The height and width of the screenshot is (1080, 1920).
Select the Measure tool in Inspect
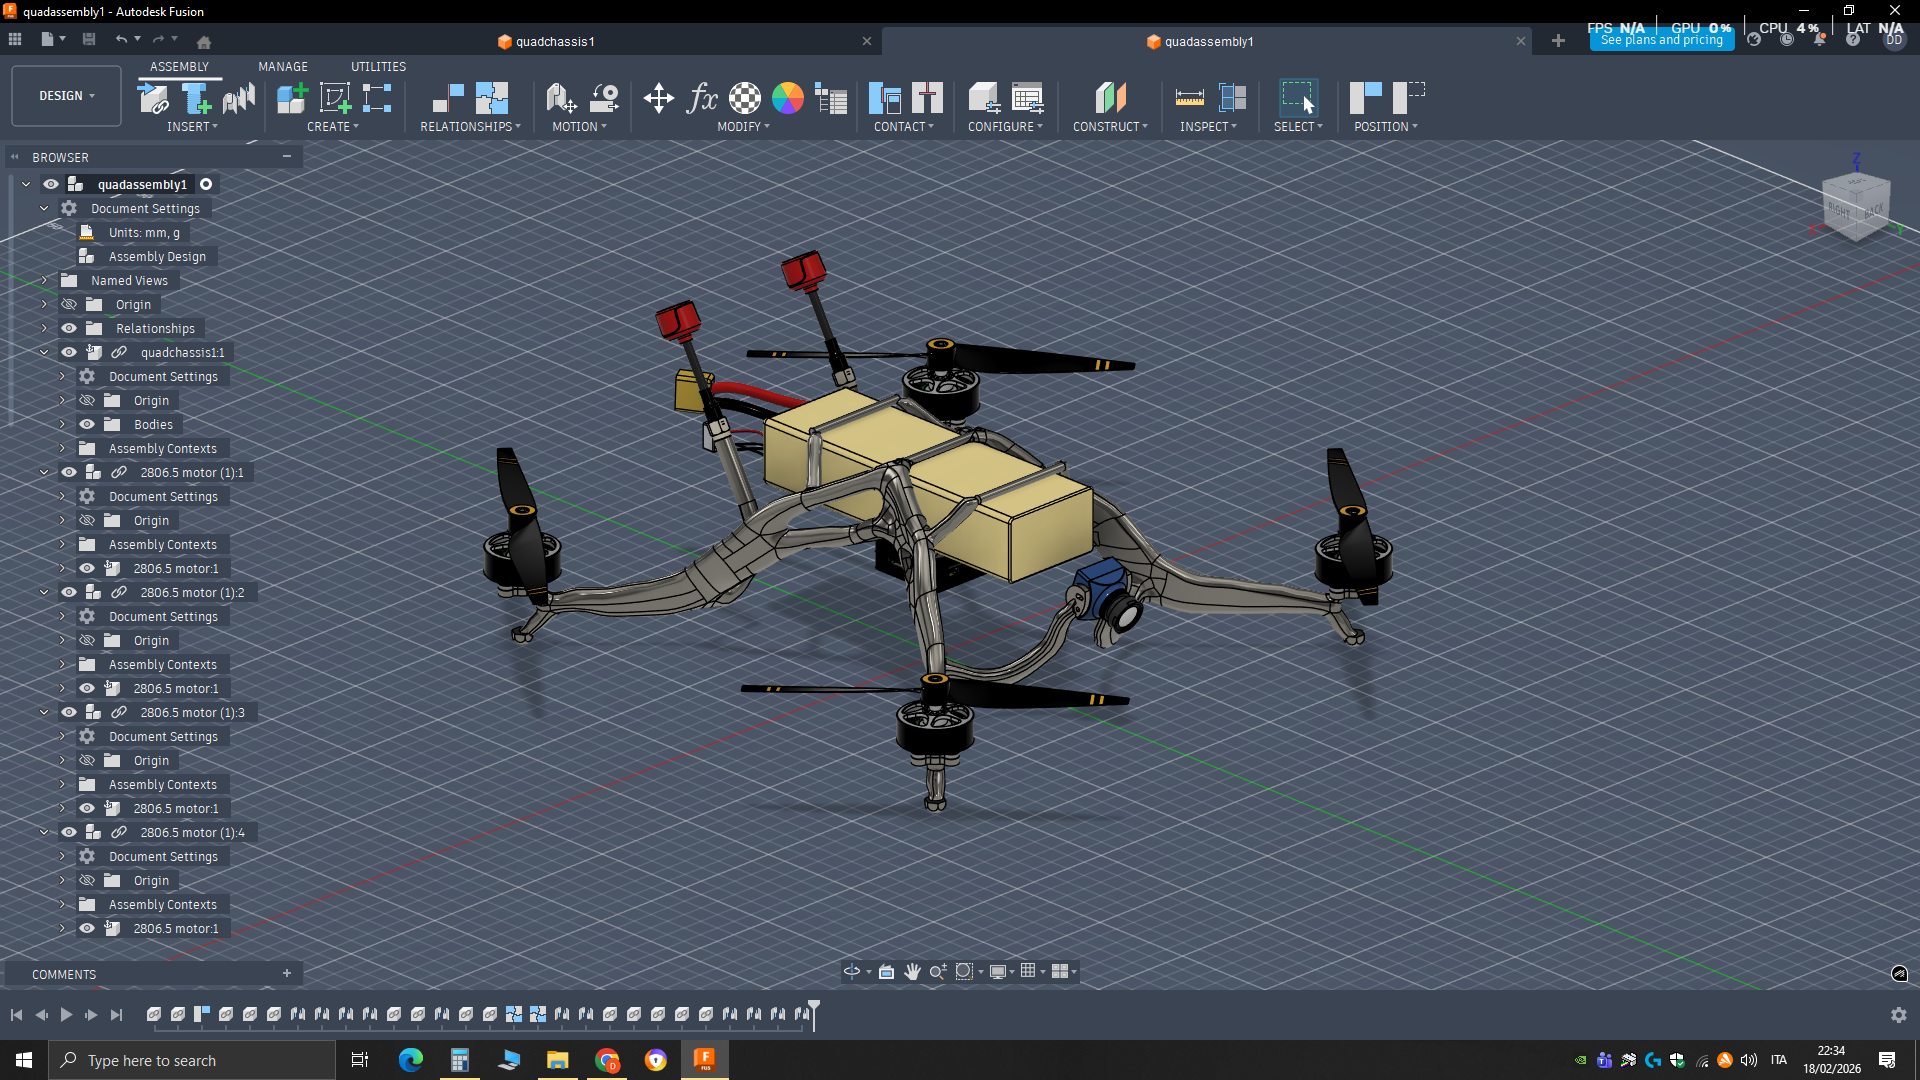[1189, 98]
